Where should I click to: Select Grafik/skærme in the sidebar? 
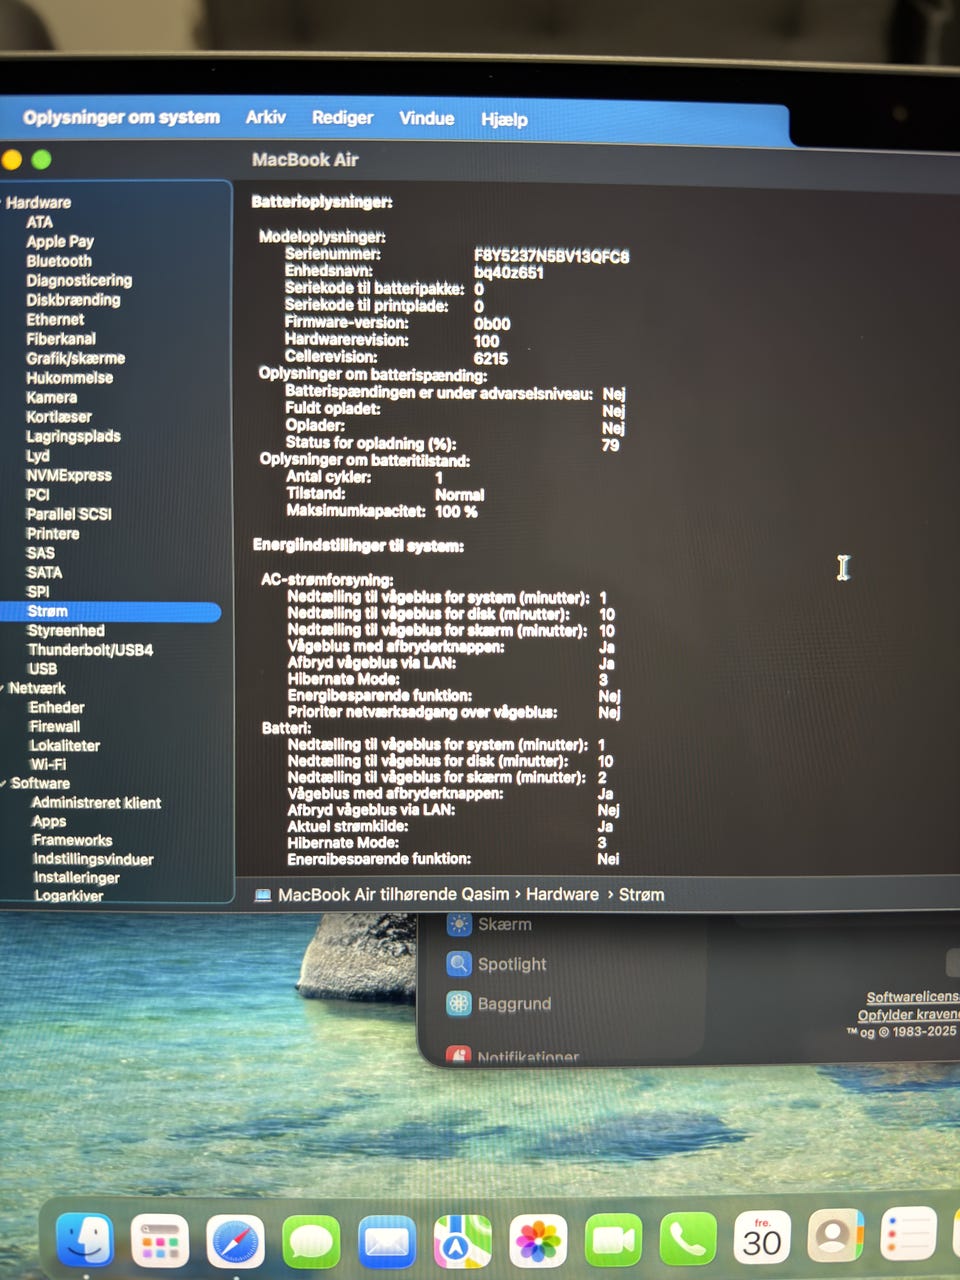click(75, 358)
